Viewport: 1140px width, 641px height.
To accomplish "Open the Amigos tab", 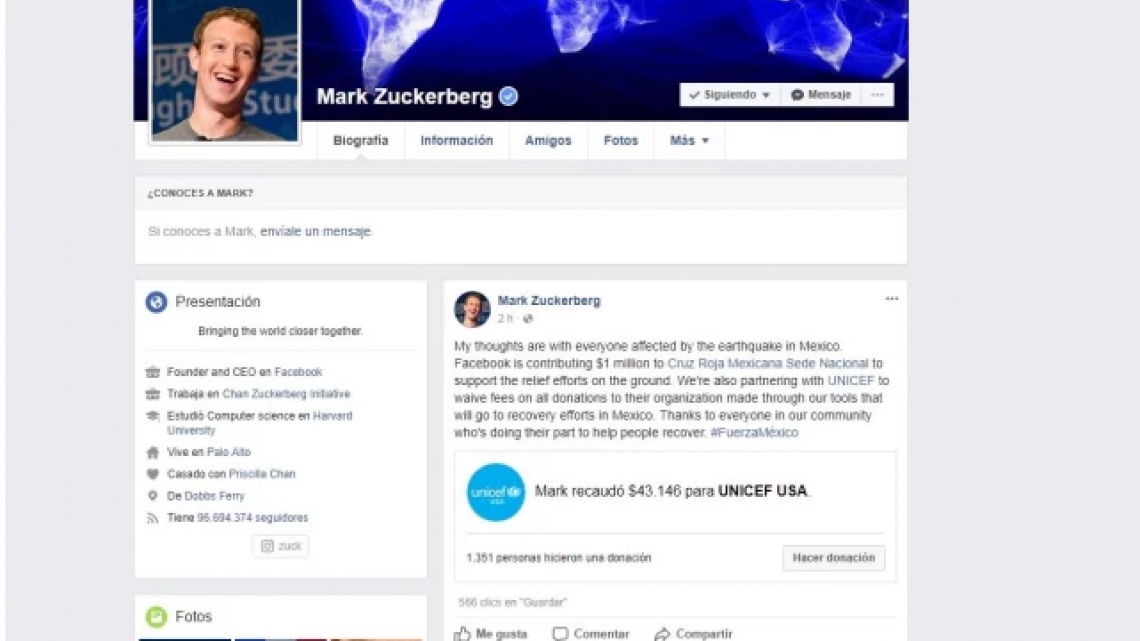I will tap(548, 140).
